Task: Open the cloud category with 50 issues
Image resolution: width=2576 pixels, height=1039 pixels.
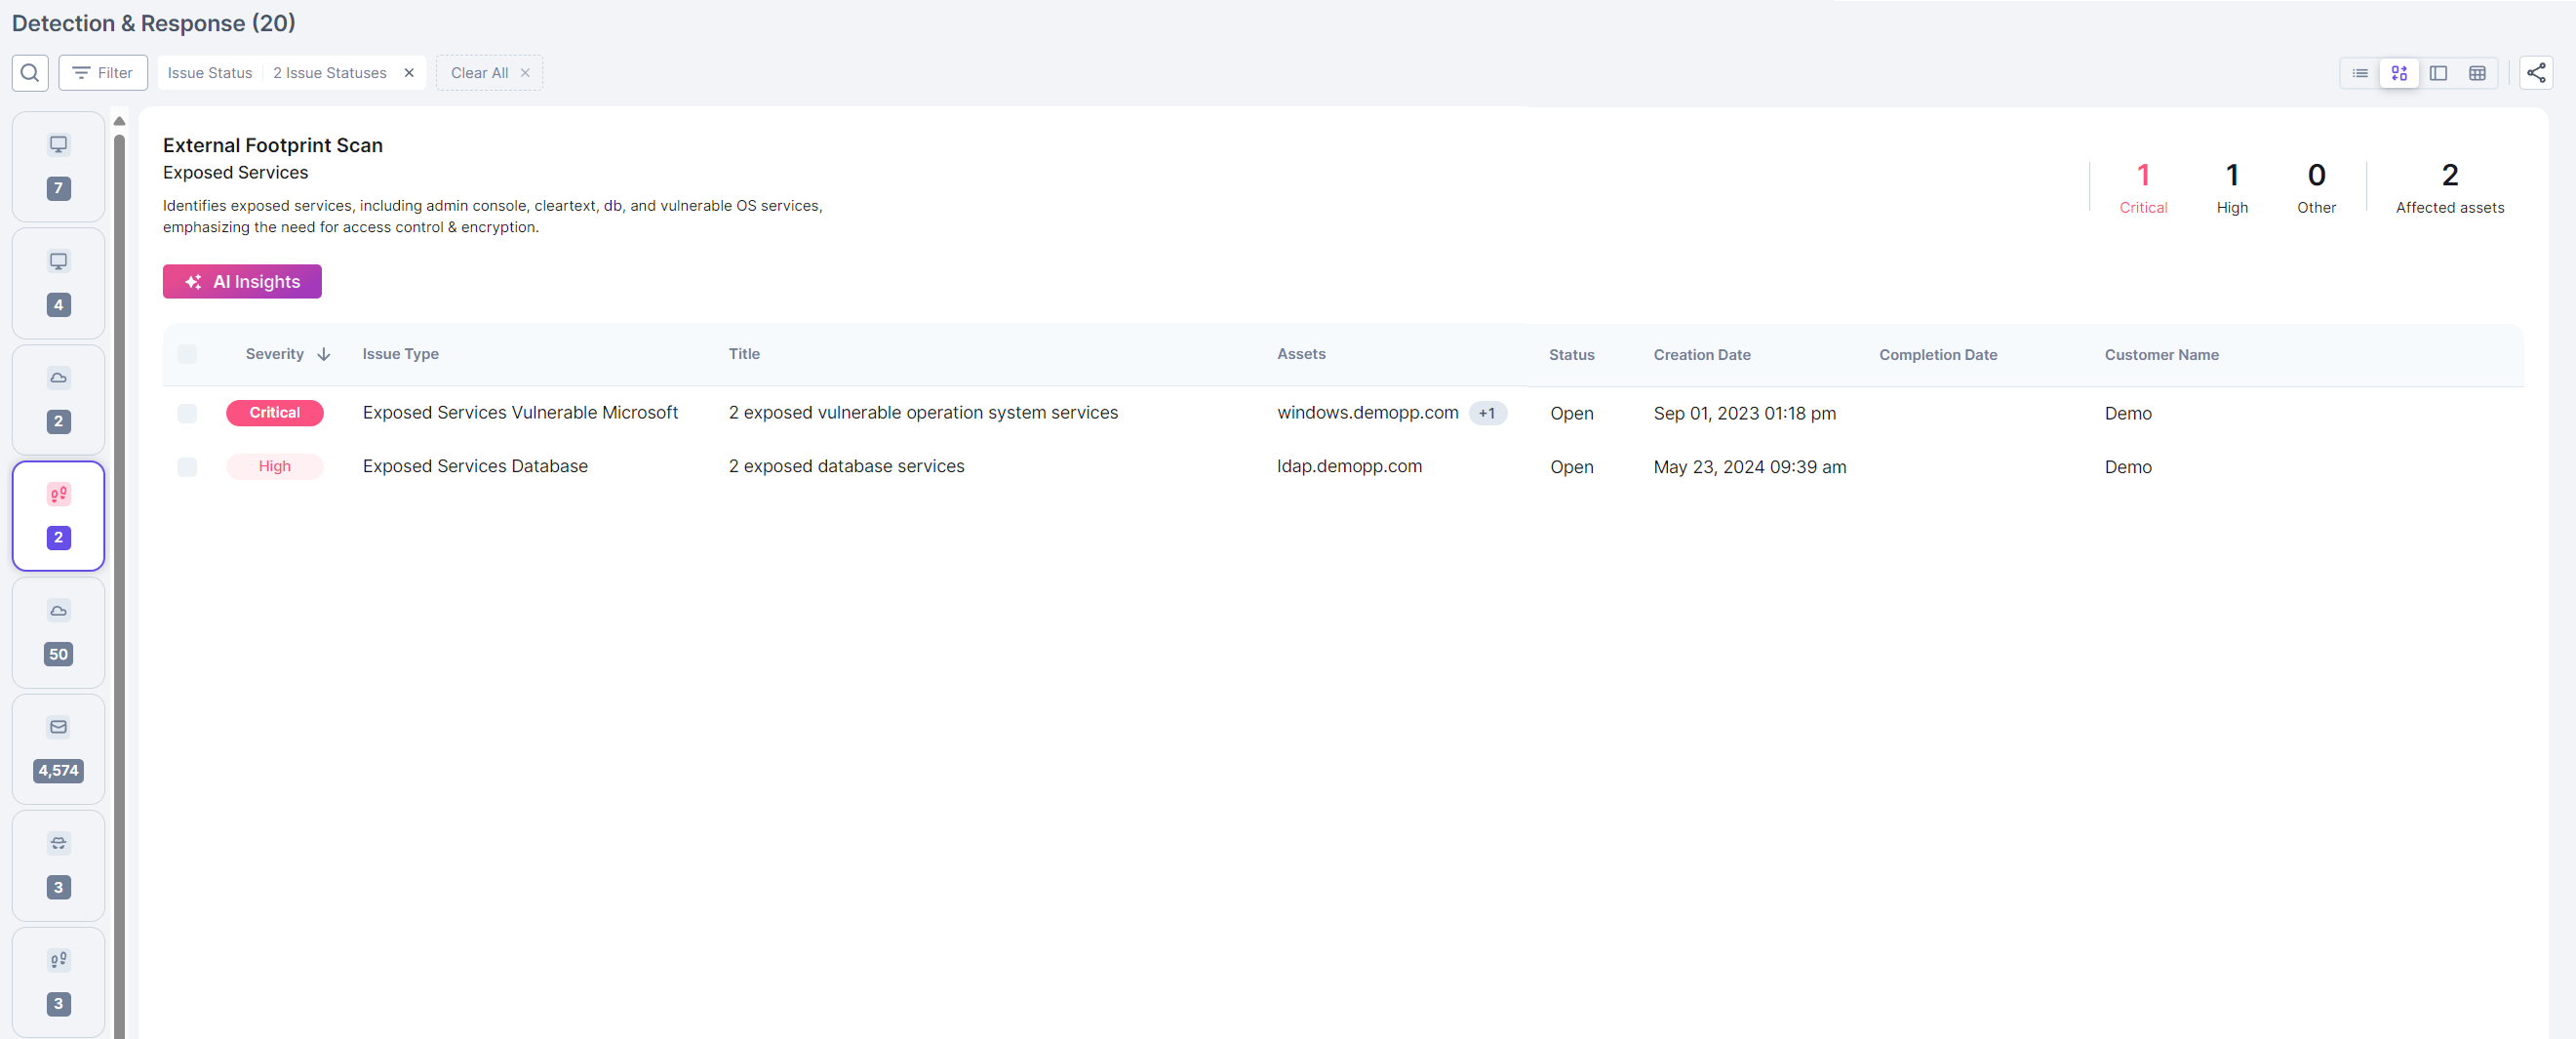Action: click(58, 632)
